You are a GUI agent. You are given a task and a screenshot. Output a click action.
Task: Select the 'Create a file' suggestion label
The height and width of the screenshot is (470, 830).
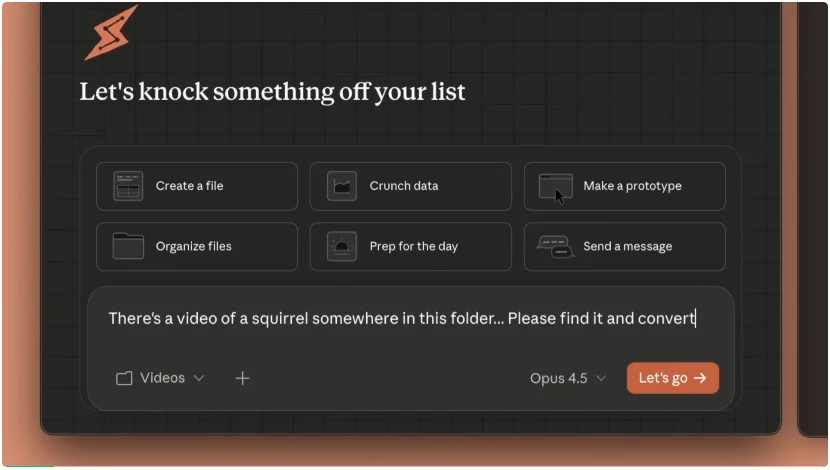coord(189,186)
